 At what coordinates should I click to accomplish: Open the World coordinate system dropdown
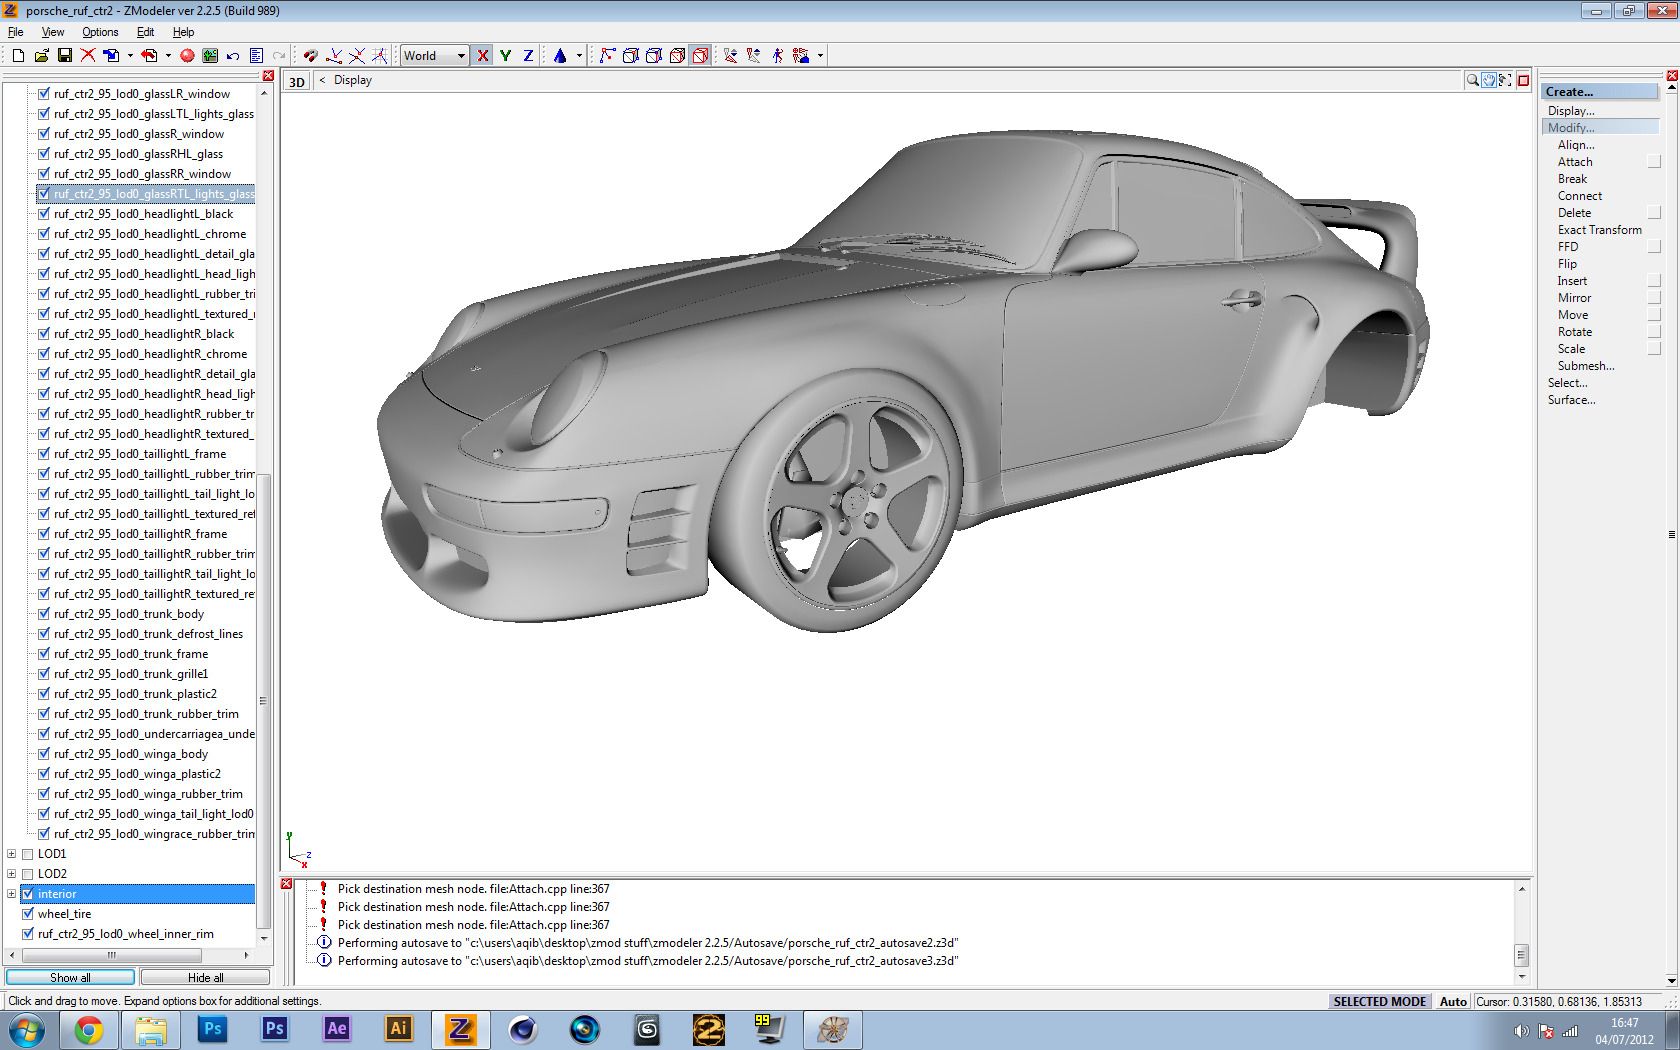coord(461,56)
